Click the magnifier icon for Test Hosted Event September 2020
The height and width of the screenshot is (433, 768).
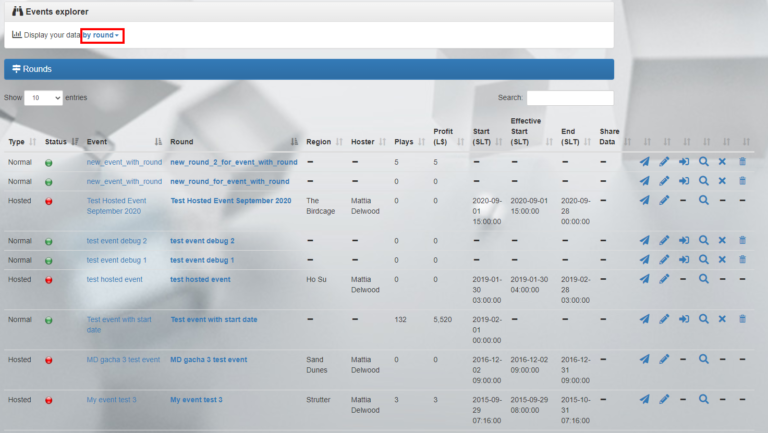[704, 201]
